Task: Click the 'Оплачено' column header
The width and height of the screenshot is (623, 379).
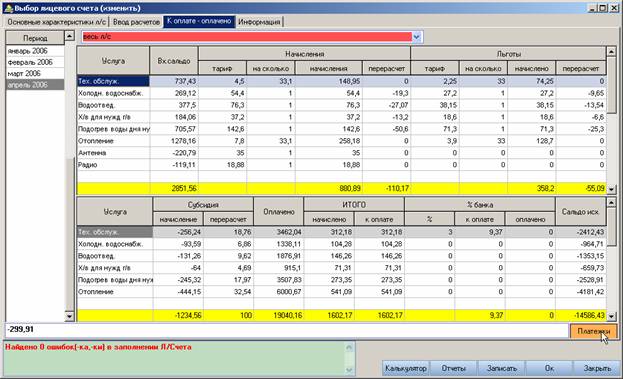Action: click(x=279, y=212)
